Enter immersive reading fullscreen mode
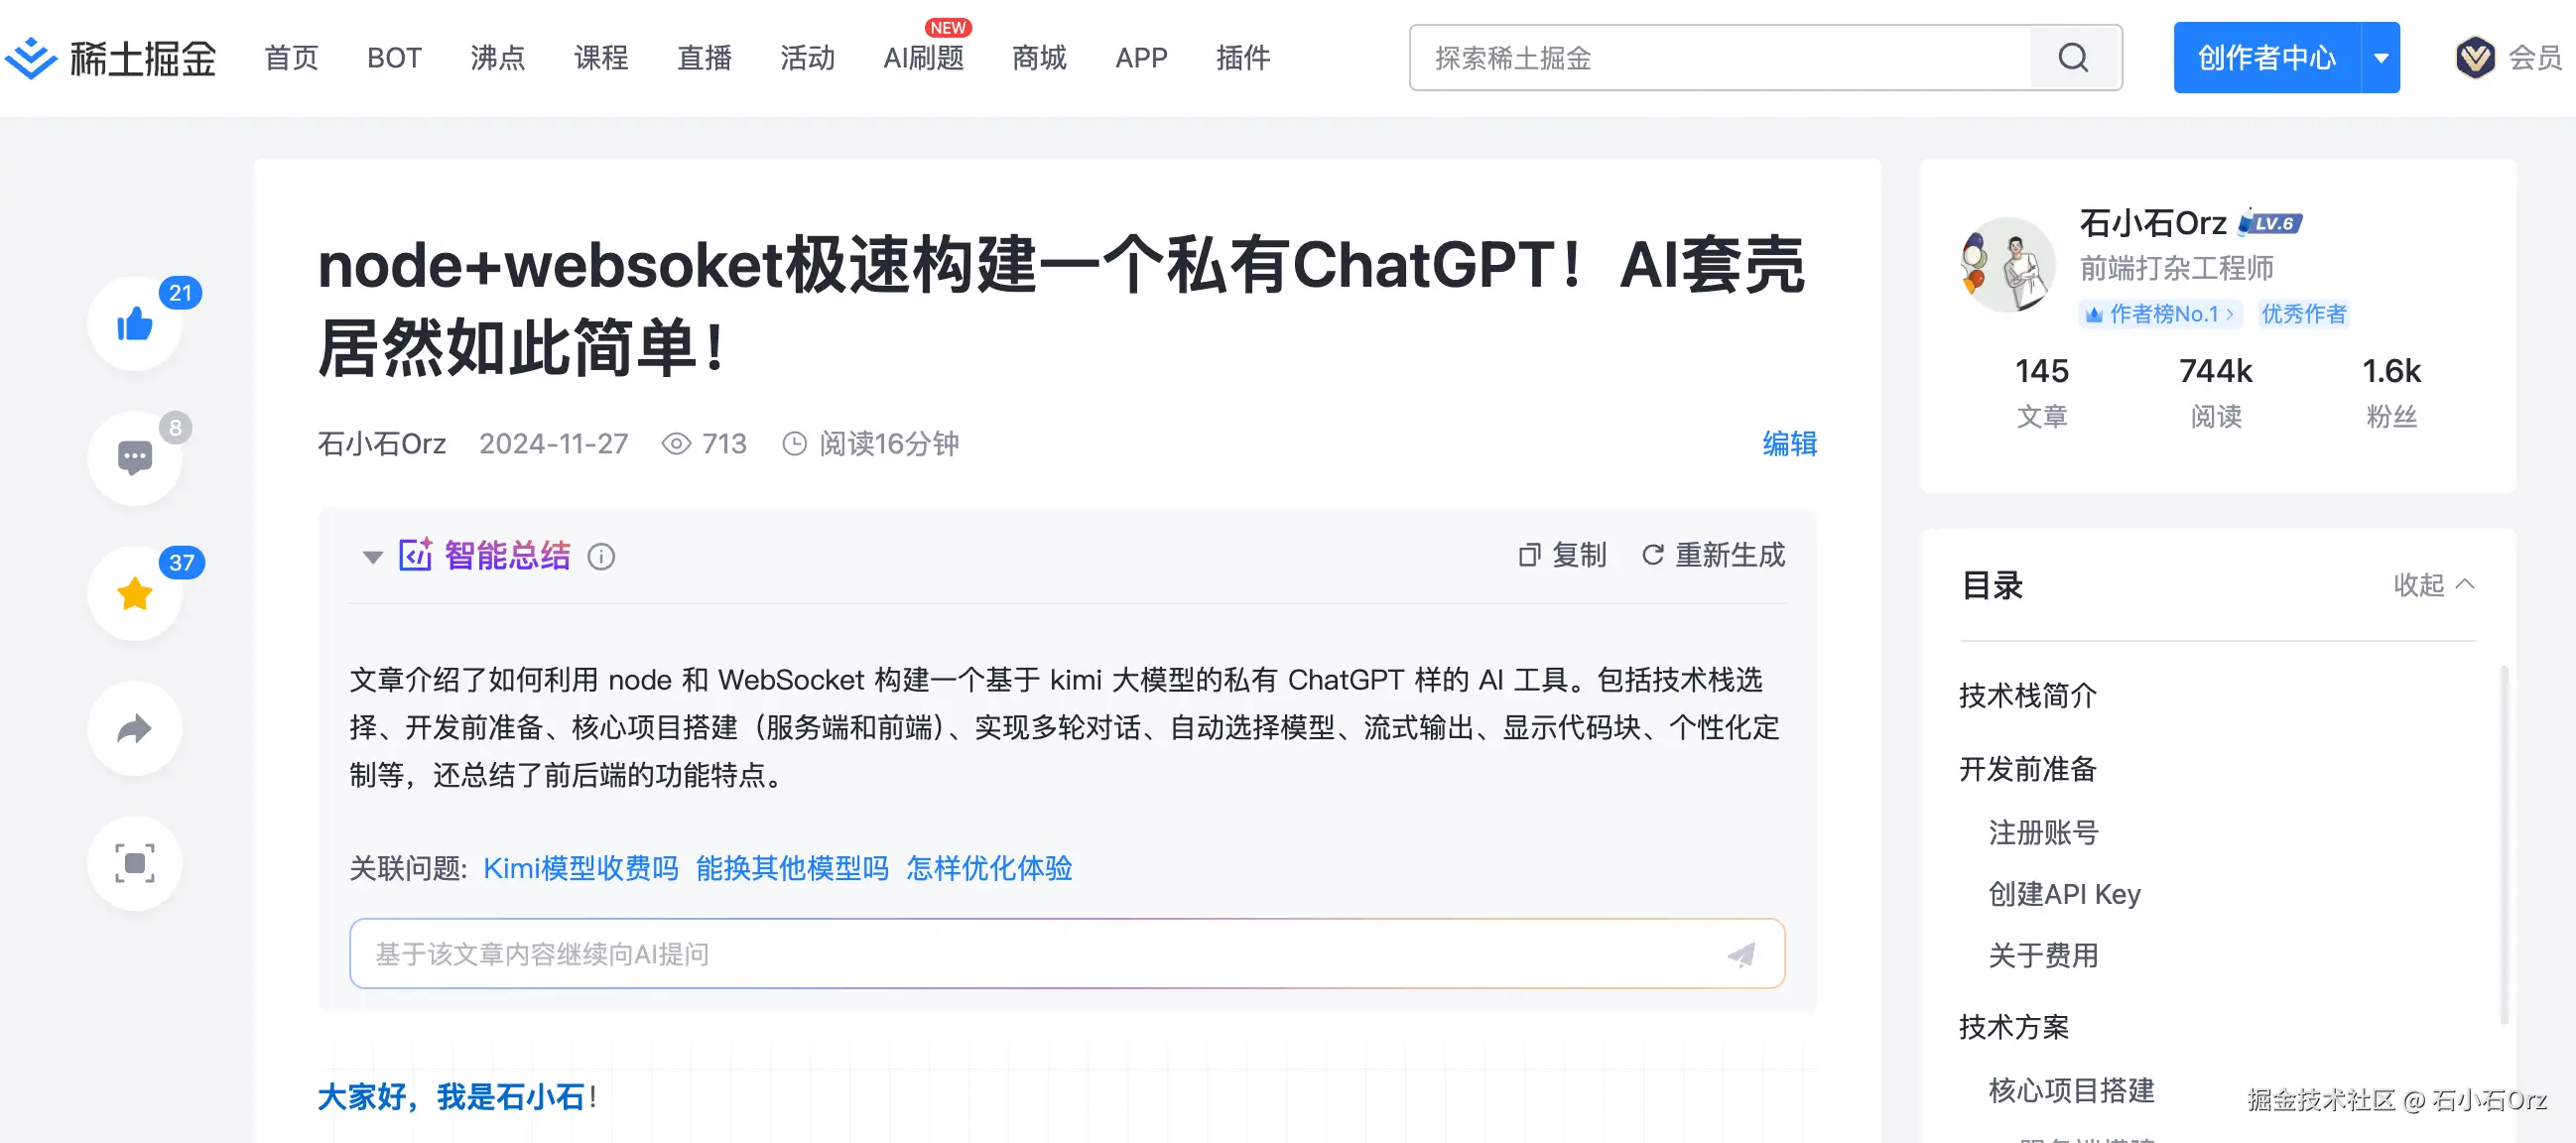This screenshot has width=2576, height=1143. coord(134,863)
